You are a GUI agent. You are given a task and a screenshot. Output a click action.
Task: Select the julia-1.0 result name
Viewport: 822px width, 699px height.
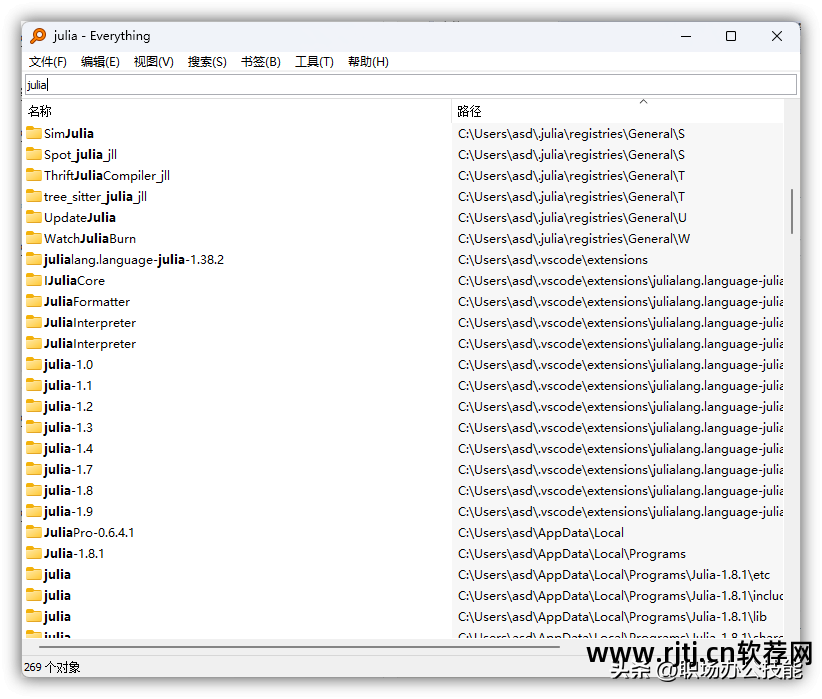tap(68, 364)
